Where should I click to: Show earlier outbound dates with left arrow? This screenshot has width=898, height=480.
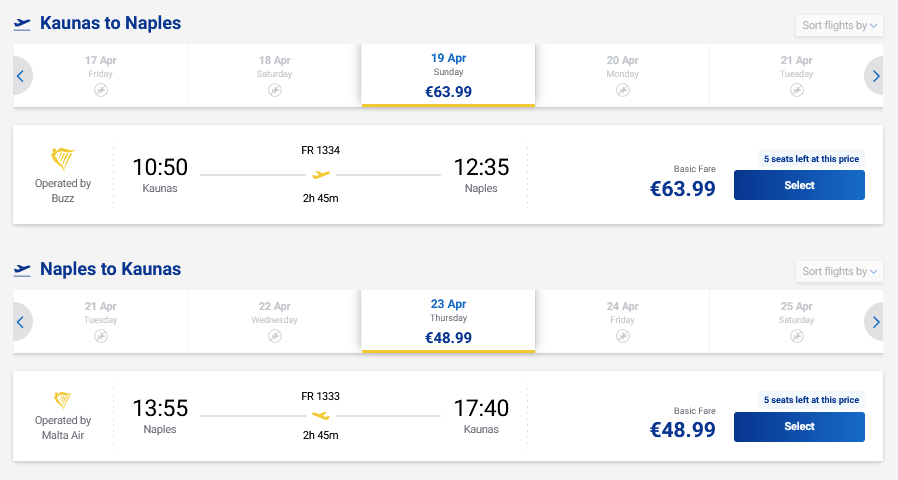coord(22,76)
